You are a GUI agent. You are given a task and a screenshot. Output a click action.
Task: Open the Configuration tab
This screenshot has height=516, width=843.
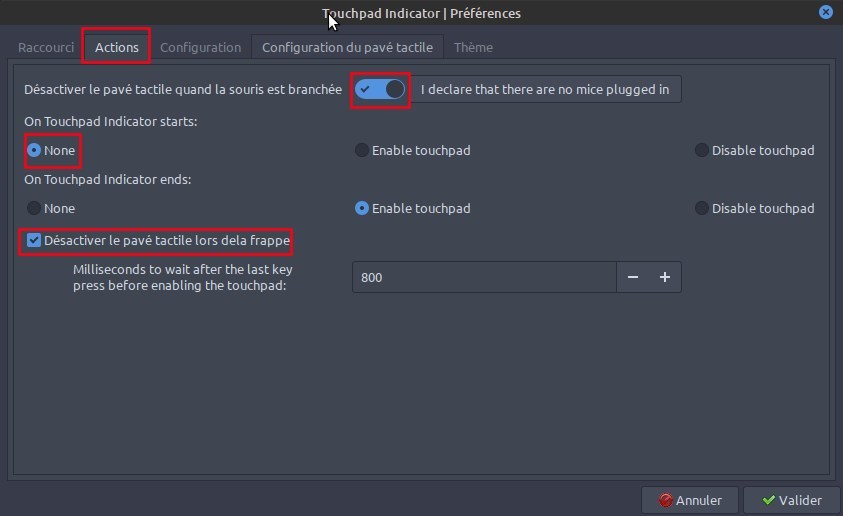coord(201,47)
